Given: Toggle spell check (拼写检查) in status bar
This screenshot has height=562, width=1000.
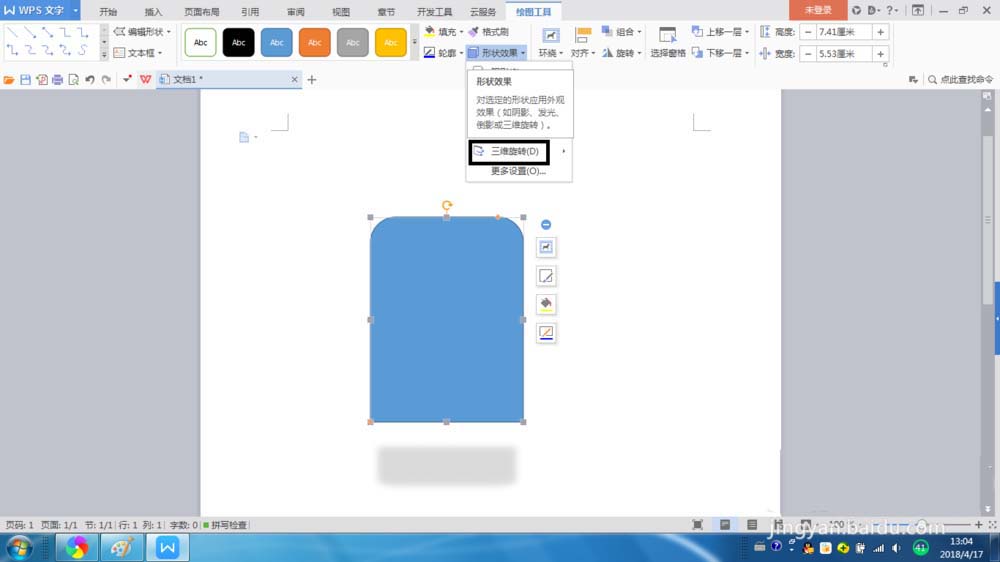Looking at the screenshot, I should [224, 525].
